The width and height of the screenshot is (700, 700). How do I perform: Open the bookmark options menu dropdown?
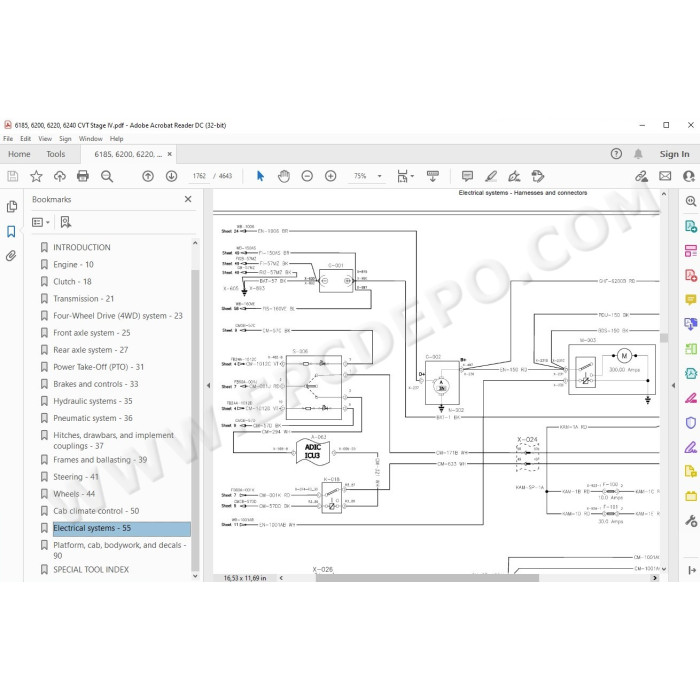(x=41, y=222)
